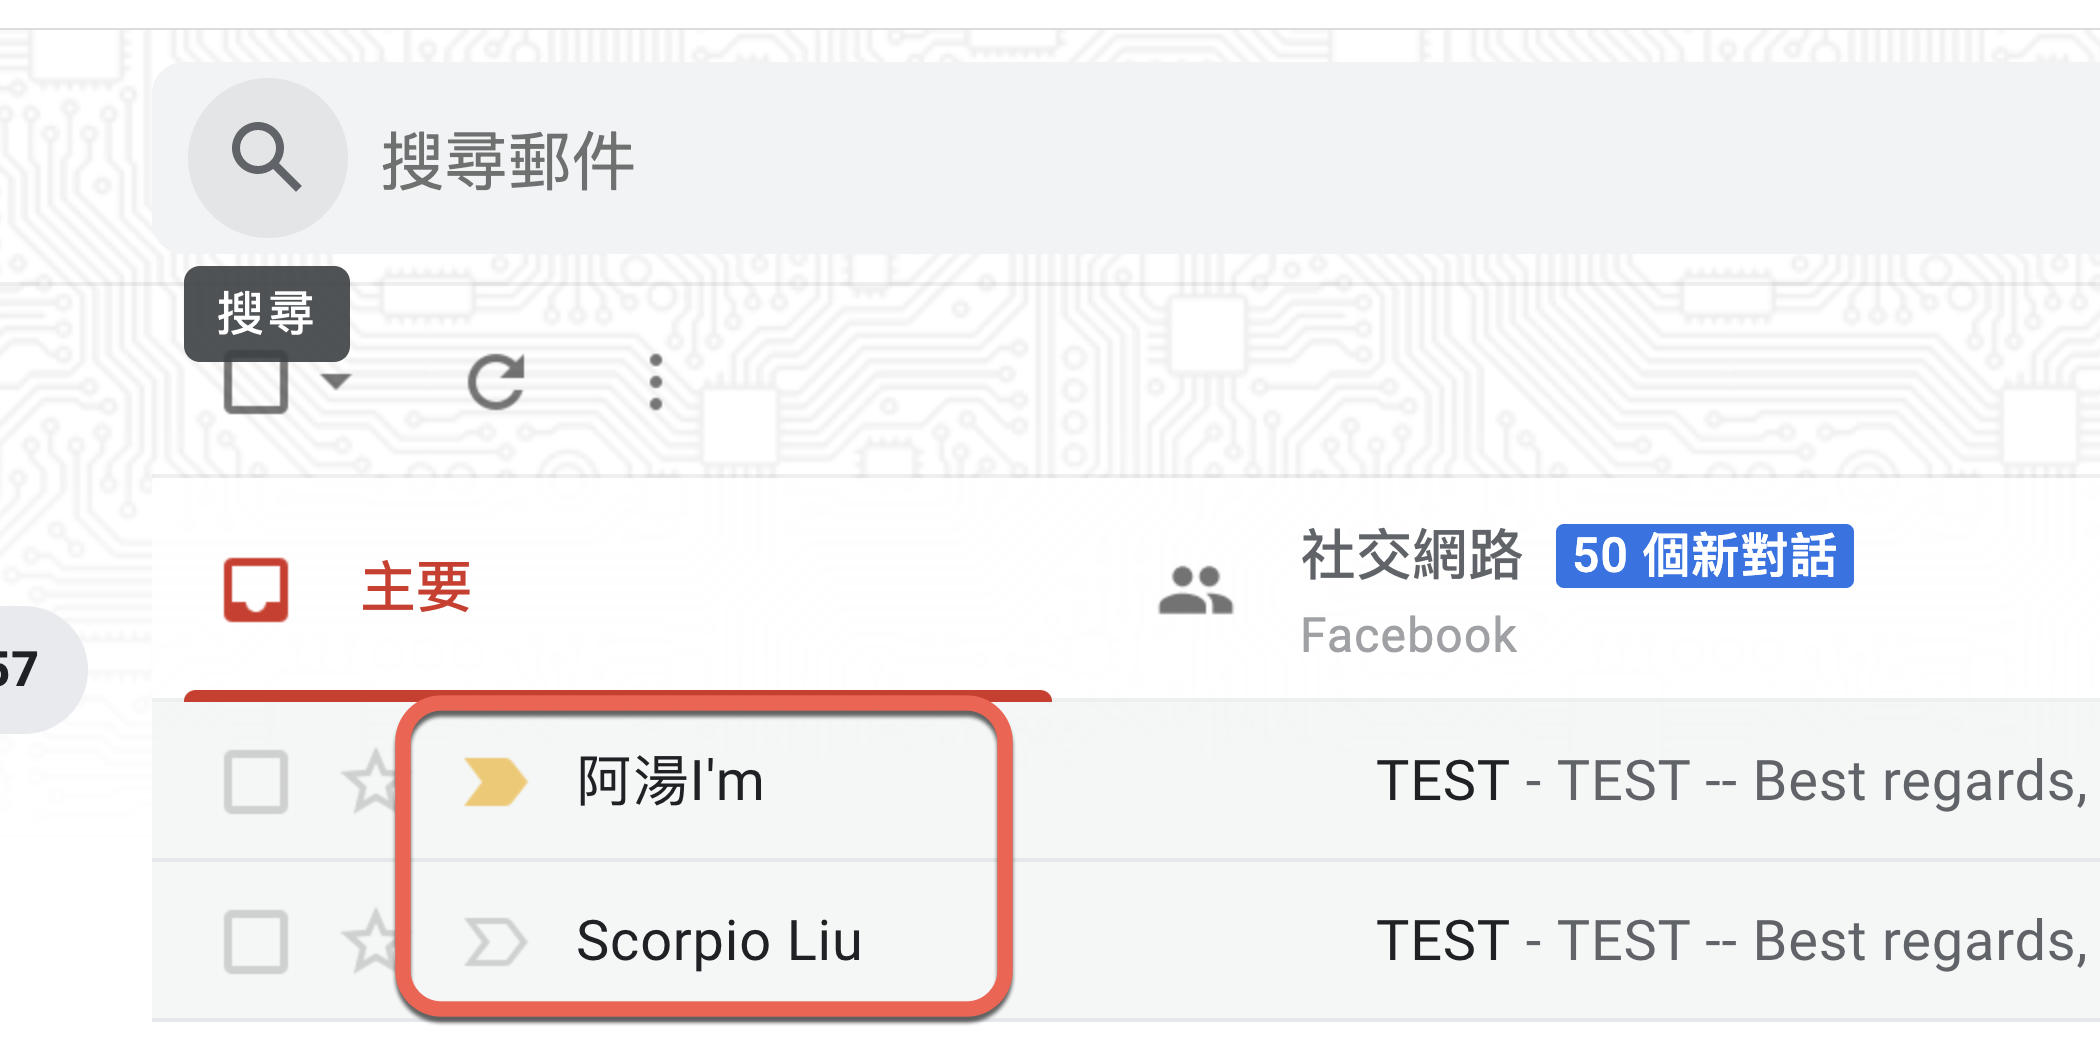Click the yellow importance marker for 阿湯I'm
The width and height of the screenshot is (2100, 1064).
tap(494, 782)
